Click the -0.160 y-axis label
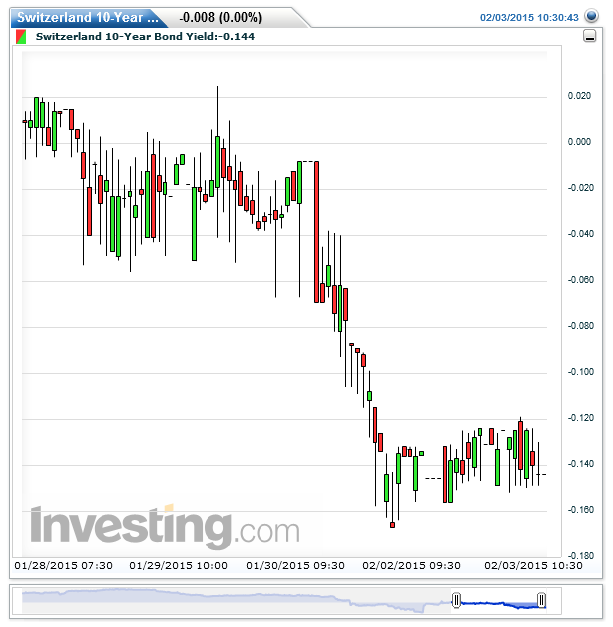The height and width of the screenshot is (627, 613). 581,509
